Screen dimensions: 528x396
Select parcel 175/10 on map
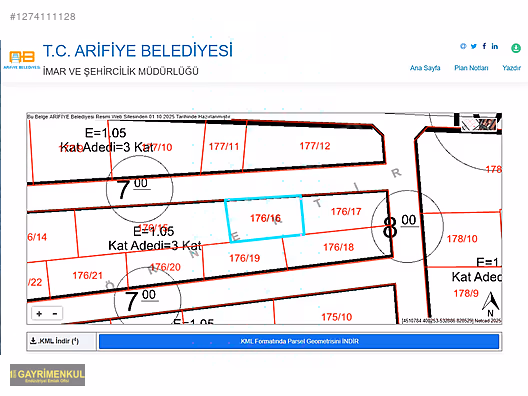coord(336,317)
